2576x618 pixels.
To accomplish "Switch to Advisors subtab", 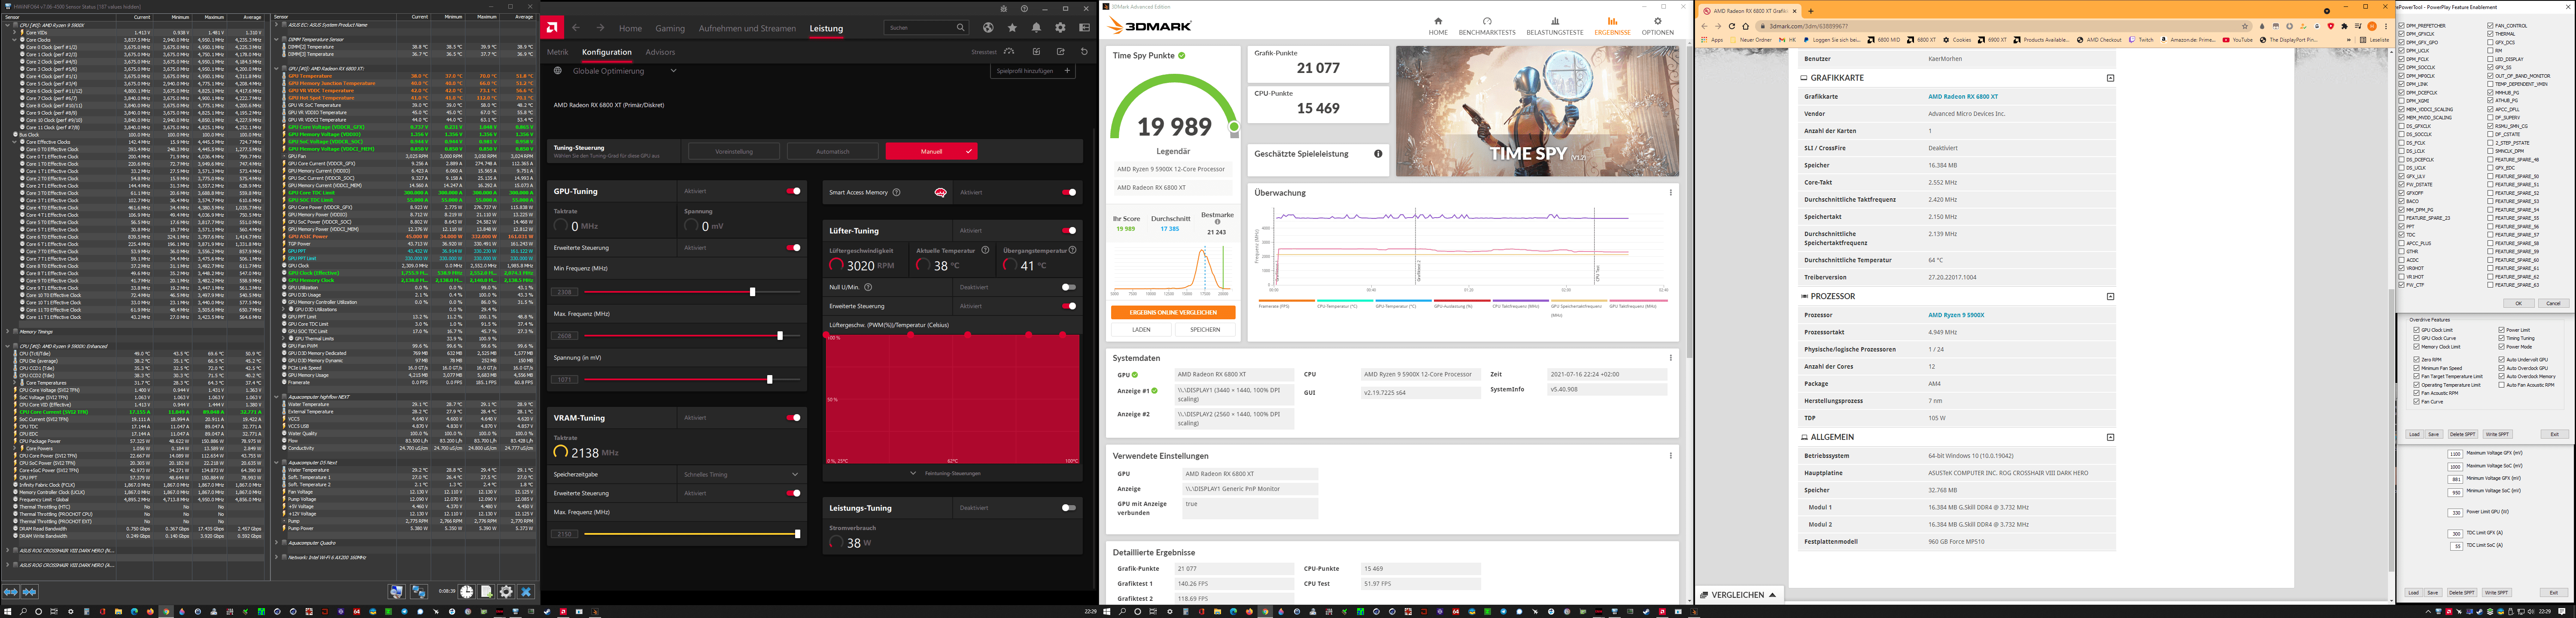I will [x=660, y=52].
